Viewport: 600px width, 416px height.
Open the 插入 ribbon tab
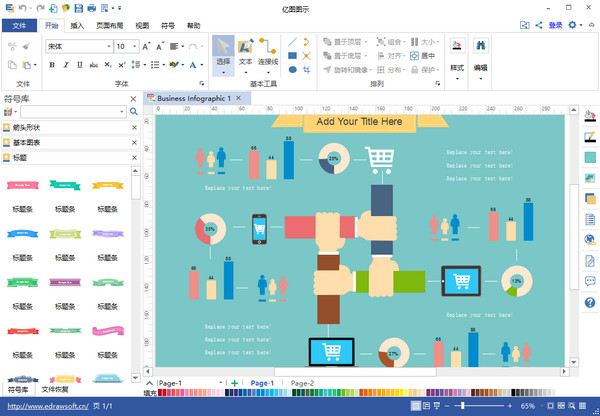[x=77, y=25]
